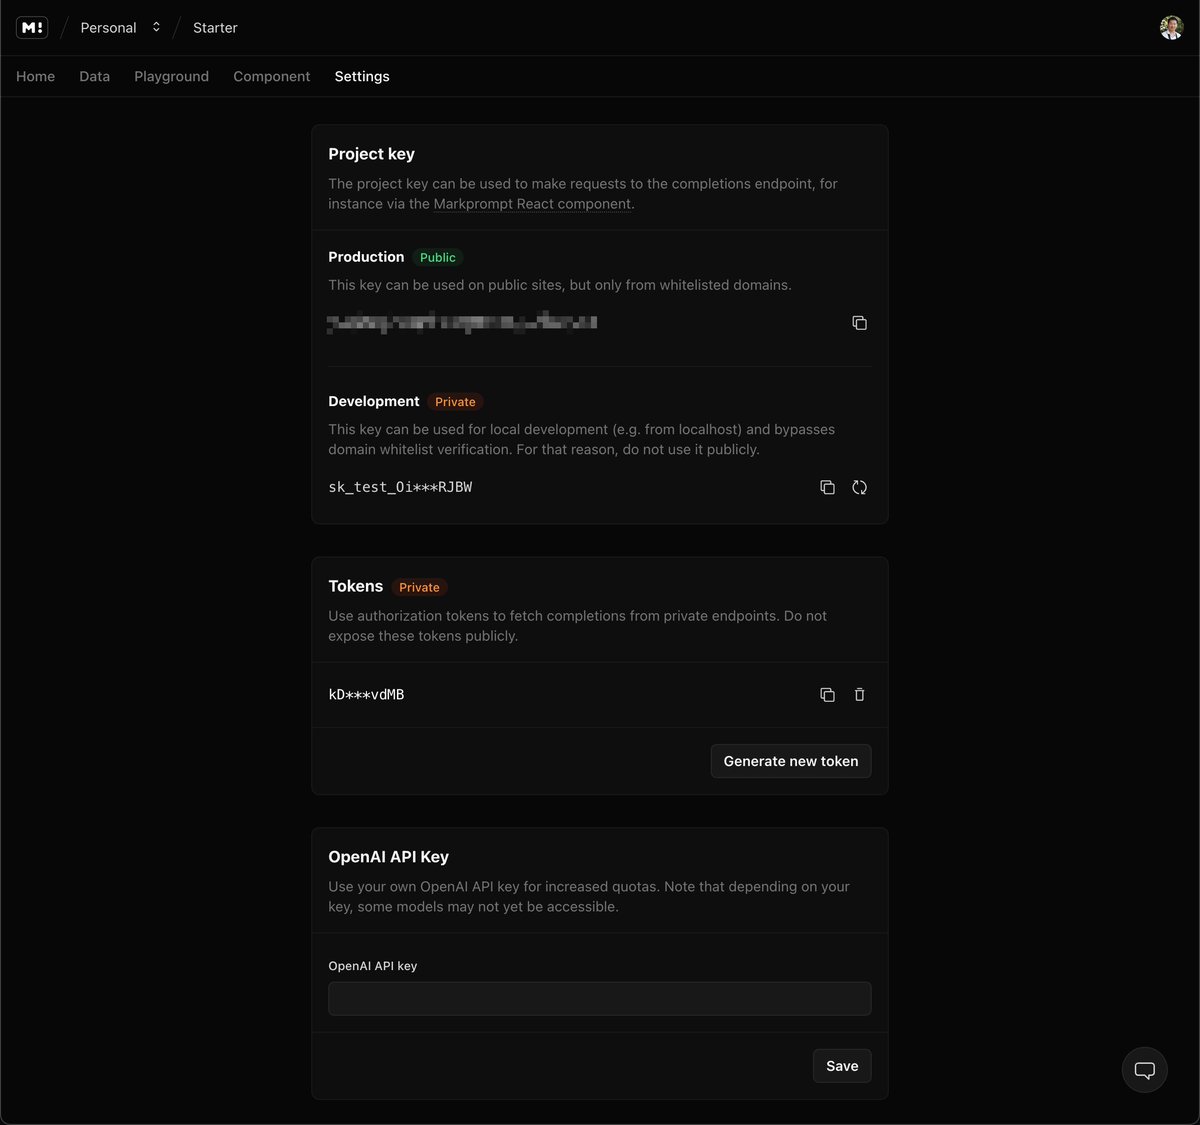Copy the Production project key
Viewport: 1200px width, 1125px height.
[859, 322]
